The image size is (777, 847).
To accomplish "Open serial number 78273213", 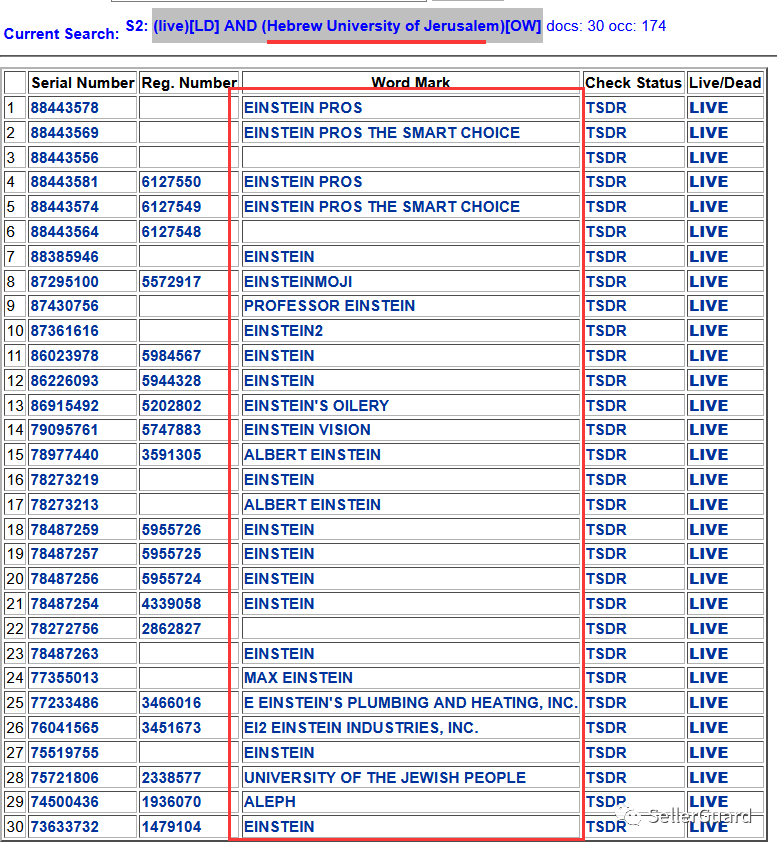I will point(64,505).
